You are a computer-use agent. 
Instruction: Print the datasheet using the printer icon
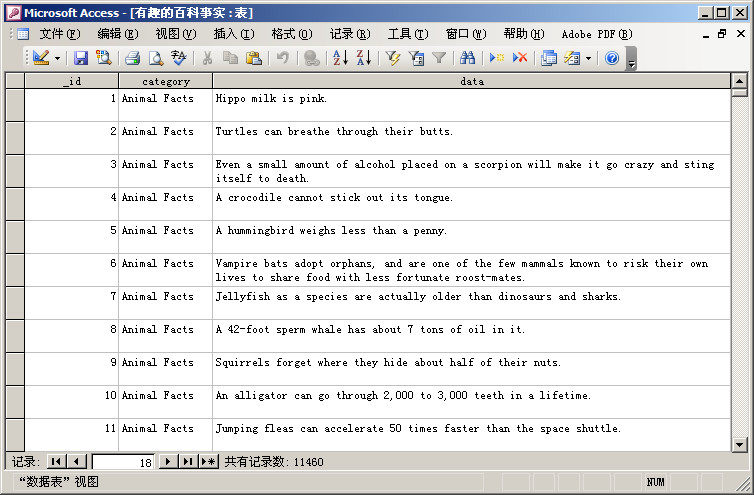[x=132, y=58]
